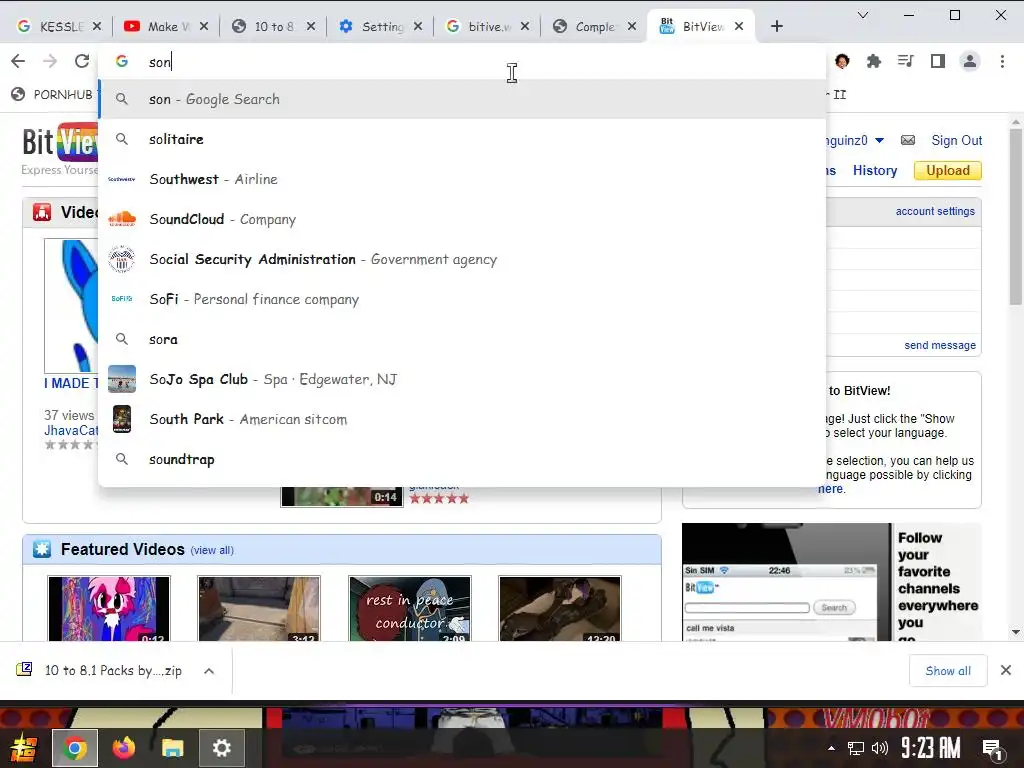The width and height of the screenshot is (1024, 768).
Task: Open the rest in peace conductor thumbnail
Action: point(409,609)
